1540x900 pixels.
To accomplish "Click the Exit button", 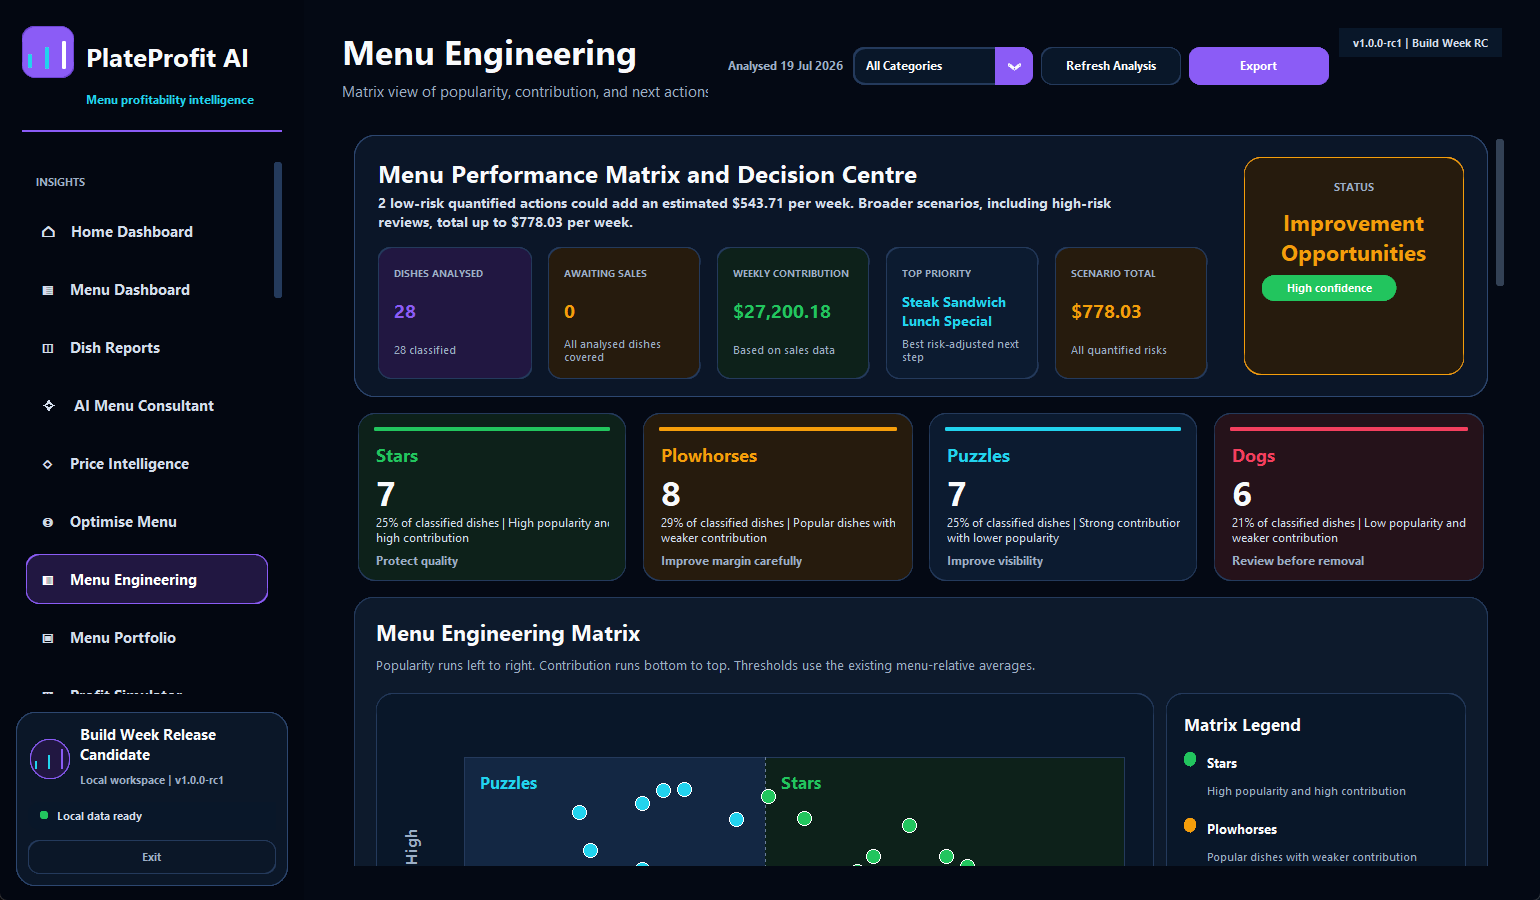I will tap(152, 857).
